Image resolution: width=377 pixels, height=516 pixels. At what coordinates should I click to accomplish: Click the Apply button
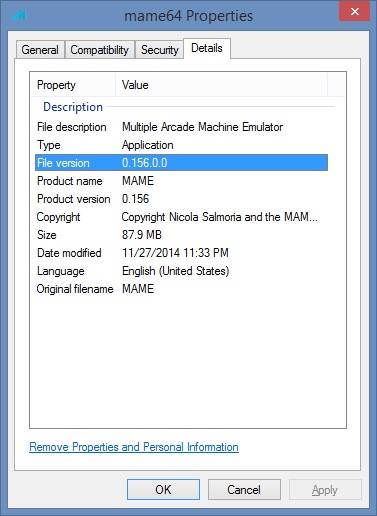tap(325, 490)
